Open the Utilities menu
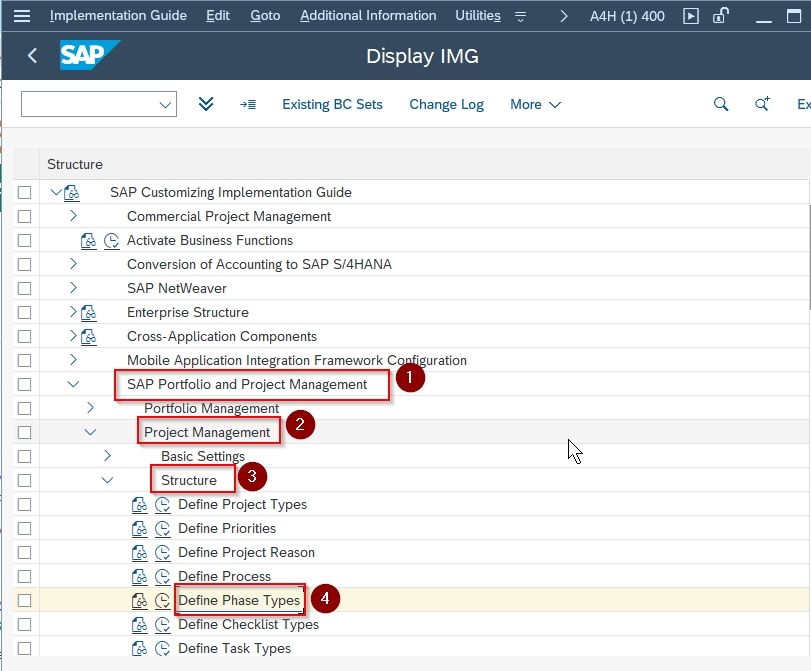The height and width of the screenshot is (671, 811). coord(478,16)
